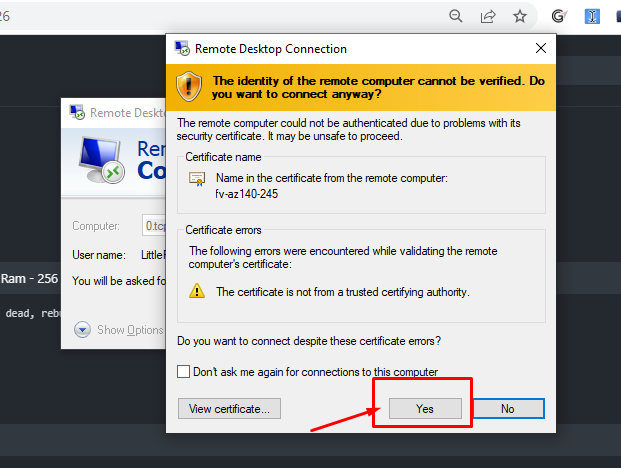
Task: Click "Do you want to connect despite these certificate errors?" text
Action: coord(309,341)
